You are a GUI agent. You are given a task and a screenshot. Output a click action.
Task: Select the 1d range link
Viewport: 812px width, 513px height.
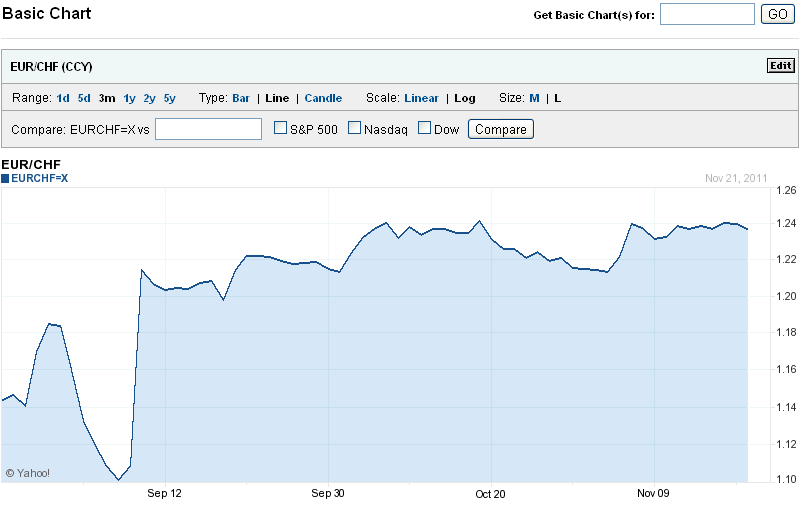(63, 98)
